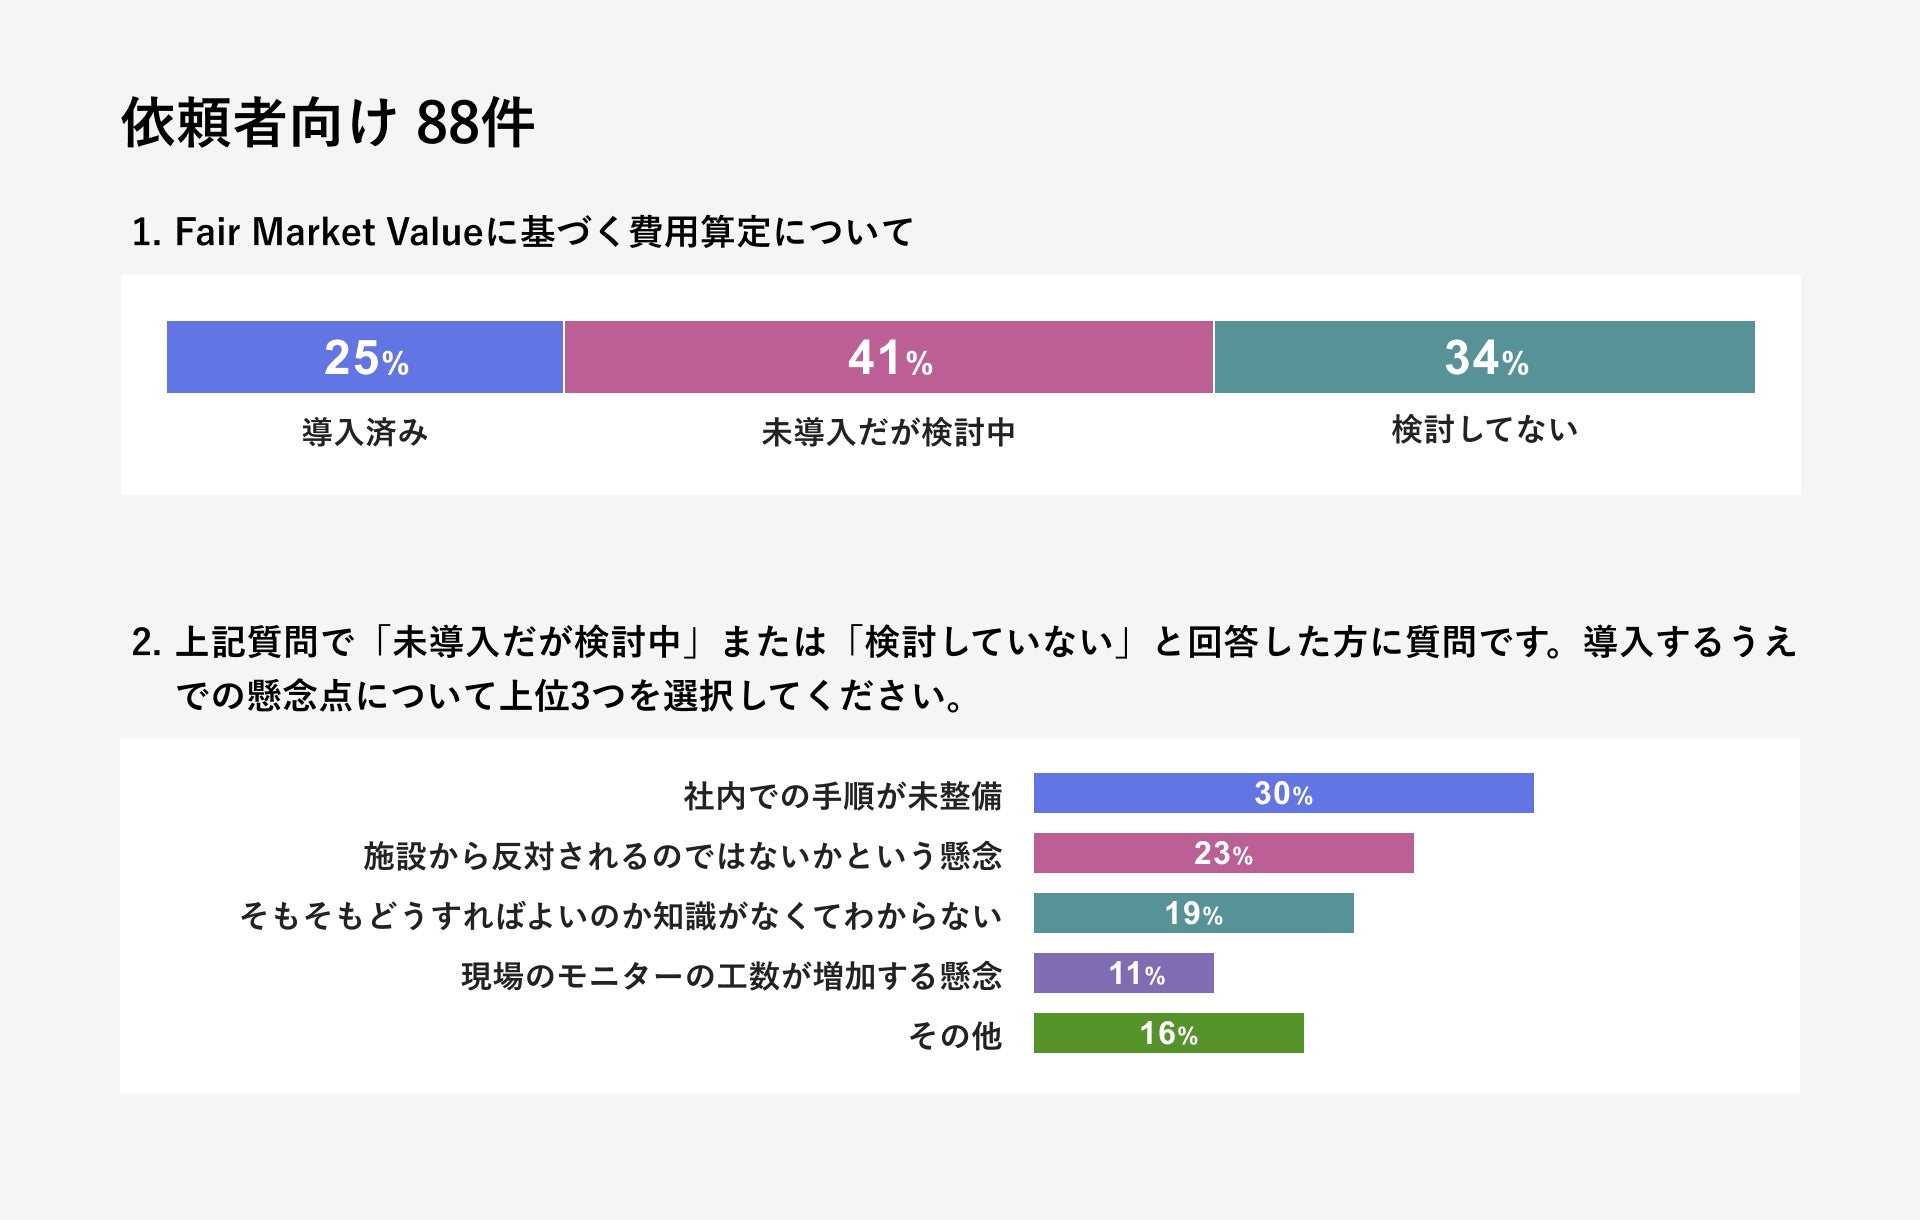Image resolution: width=1920 pixels, height=1220 pixels.
Task: Select the pink 41% bar segment
Action: 888,357
